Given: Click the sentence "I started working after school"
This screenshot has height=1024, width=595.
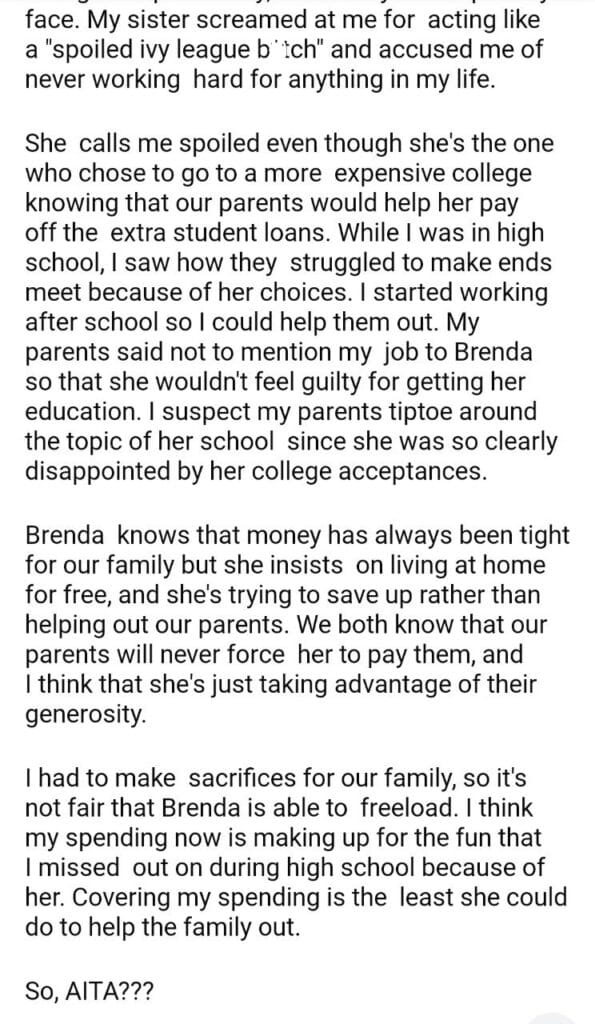Looking at the screenshot, I should [286, 307].
